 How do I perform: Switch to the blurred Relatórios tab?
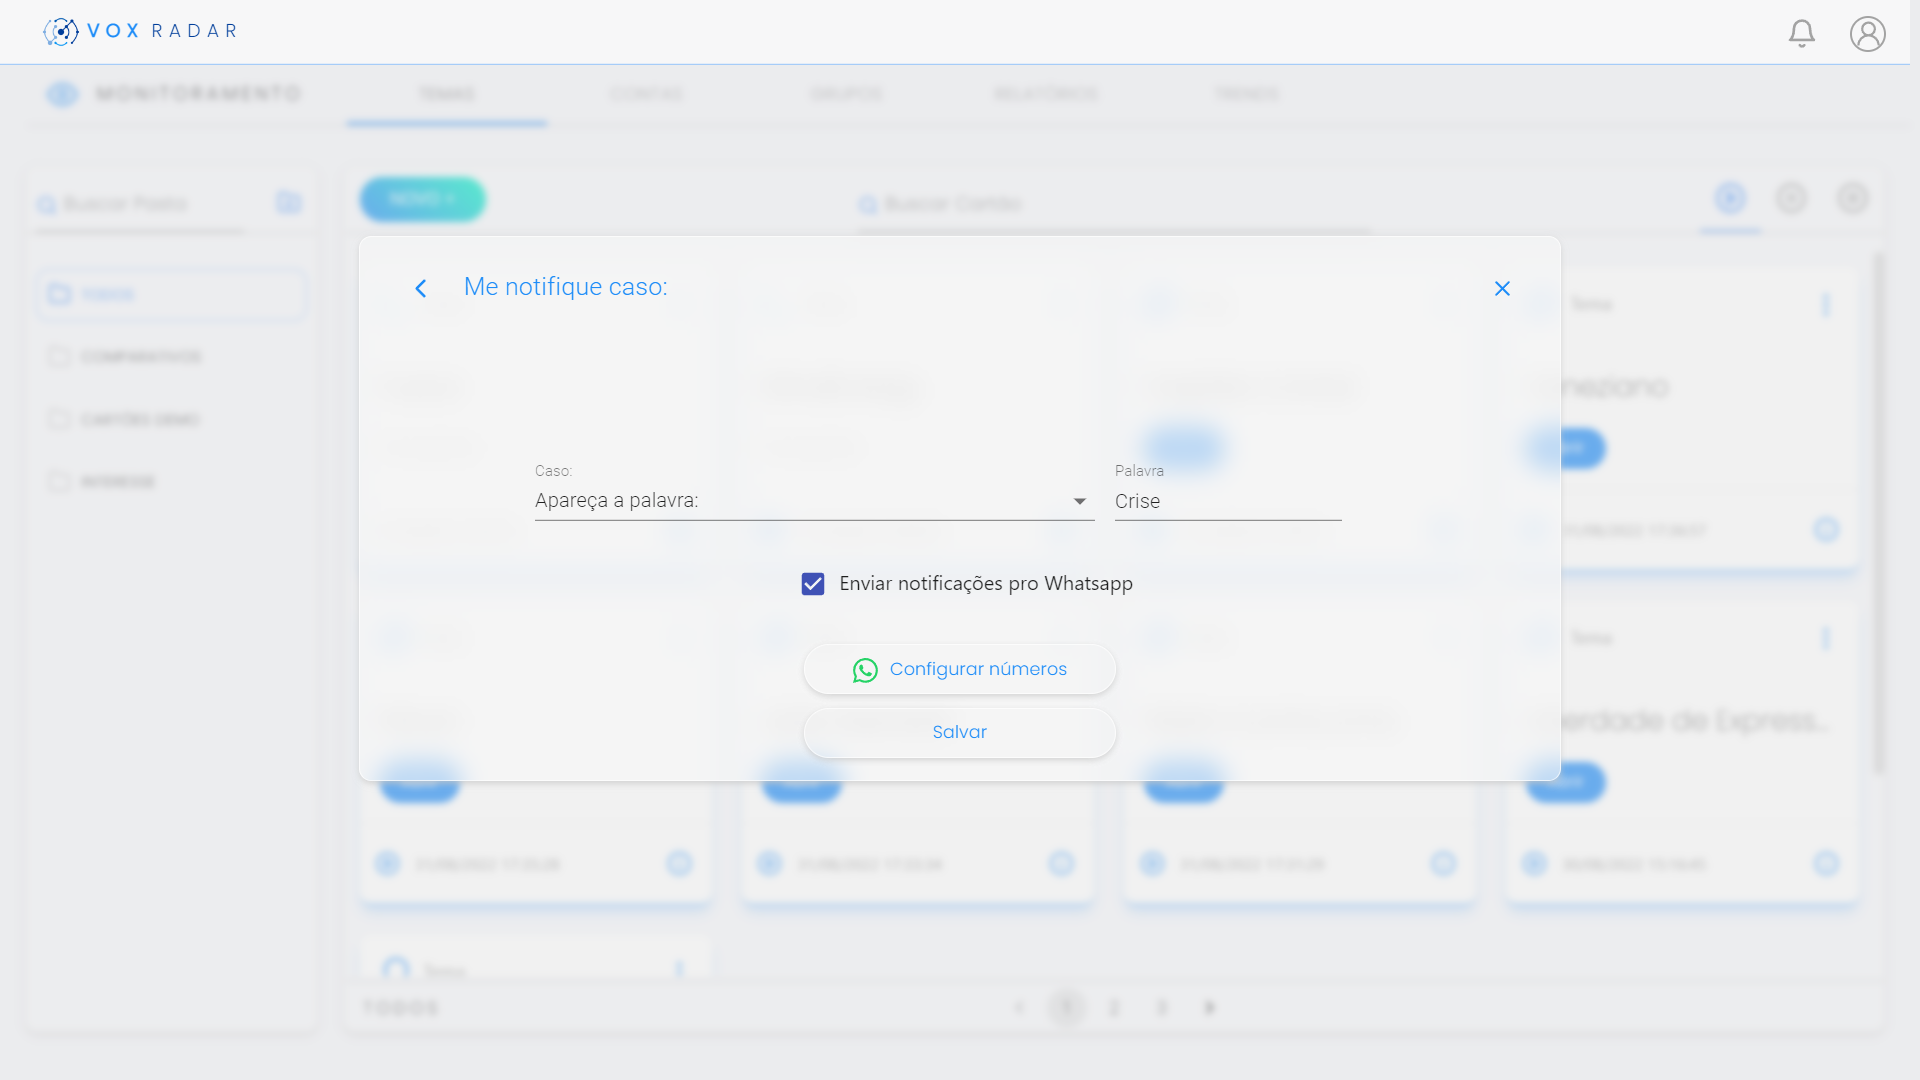click(x=1046, y=94)
